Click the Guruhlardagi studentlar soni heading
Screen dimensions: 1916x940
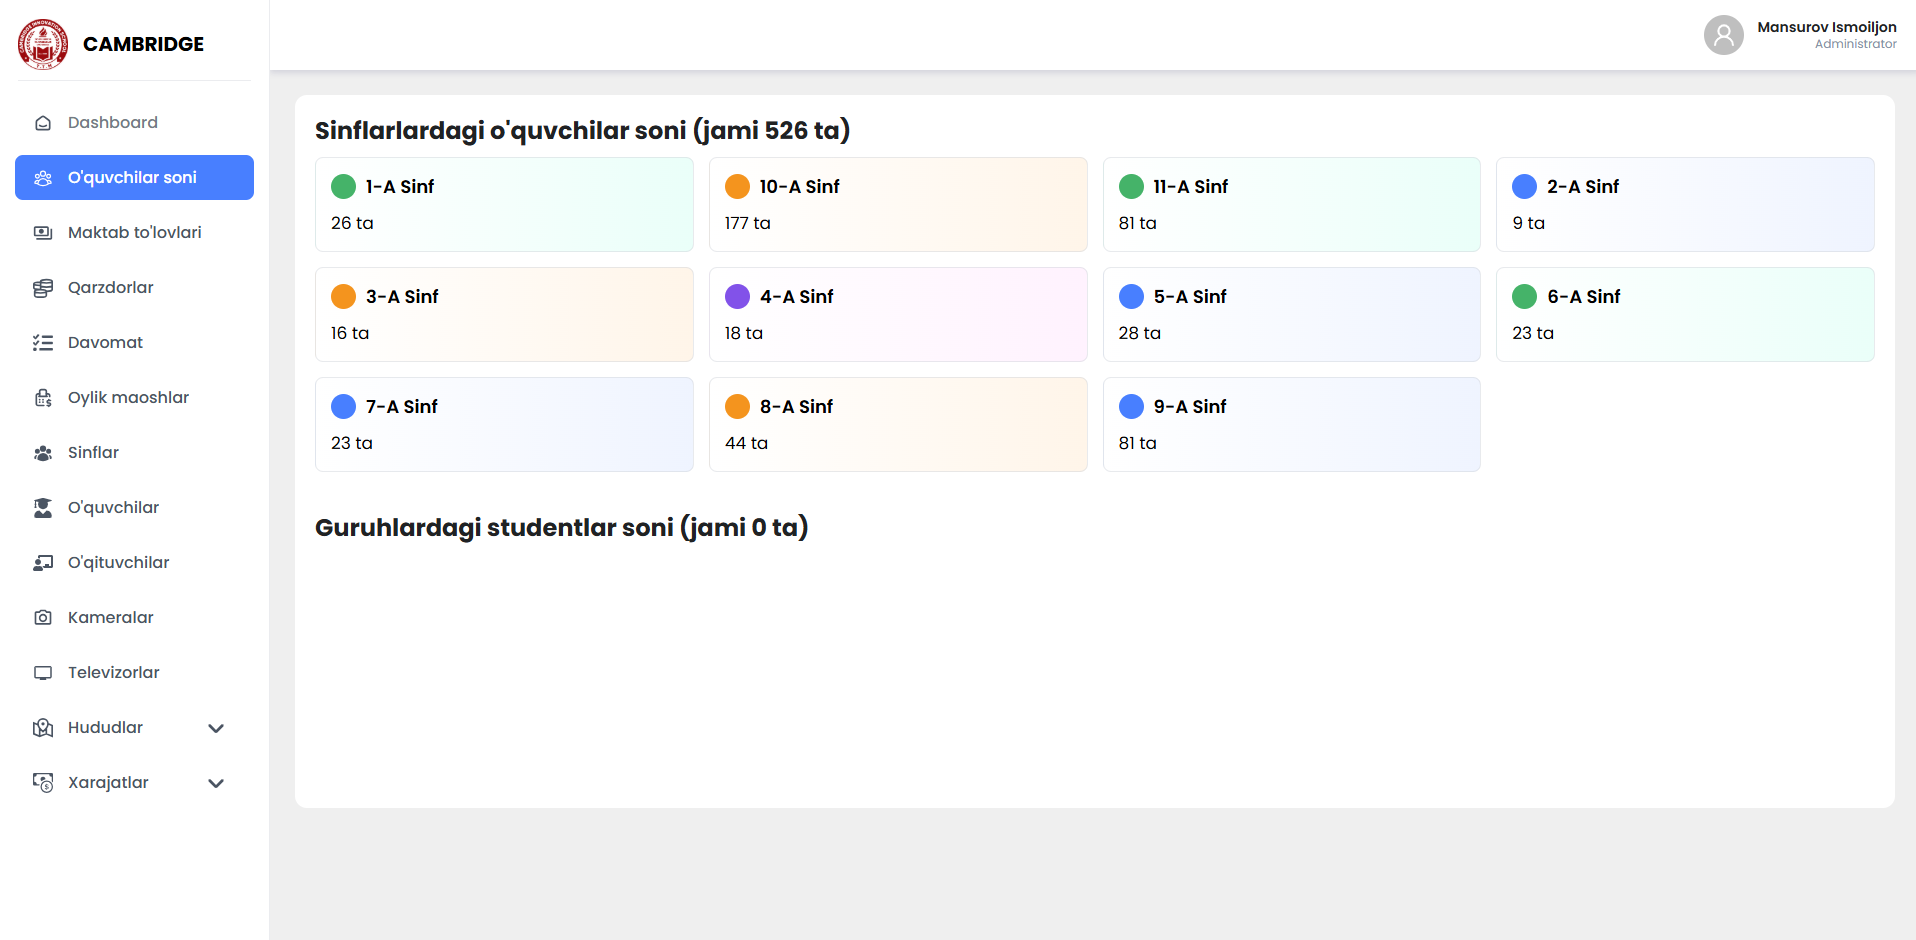coord(561,528)
